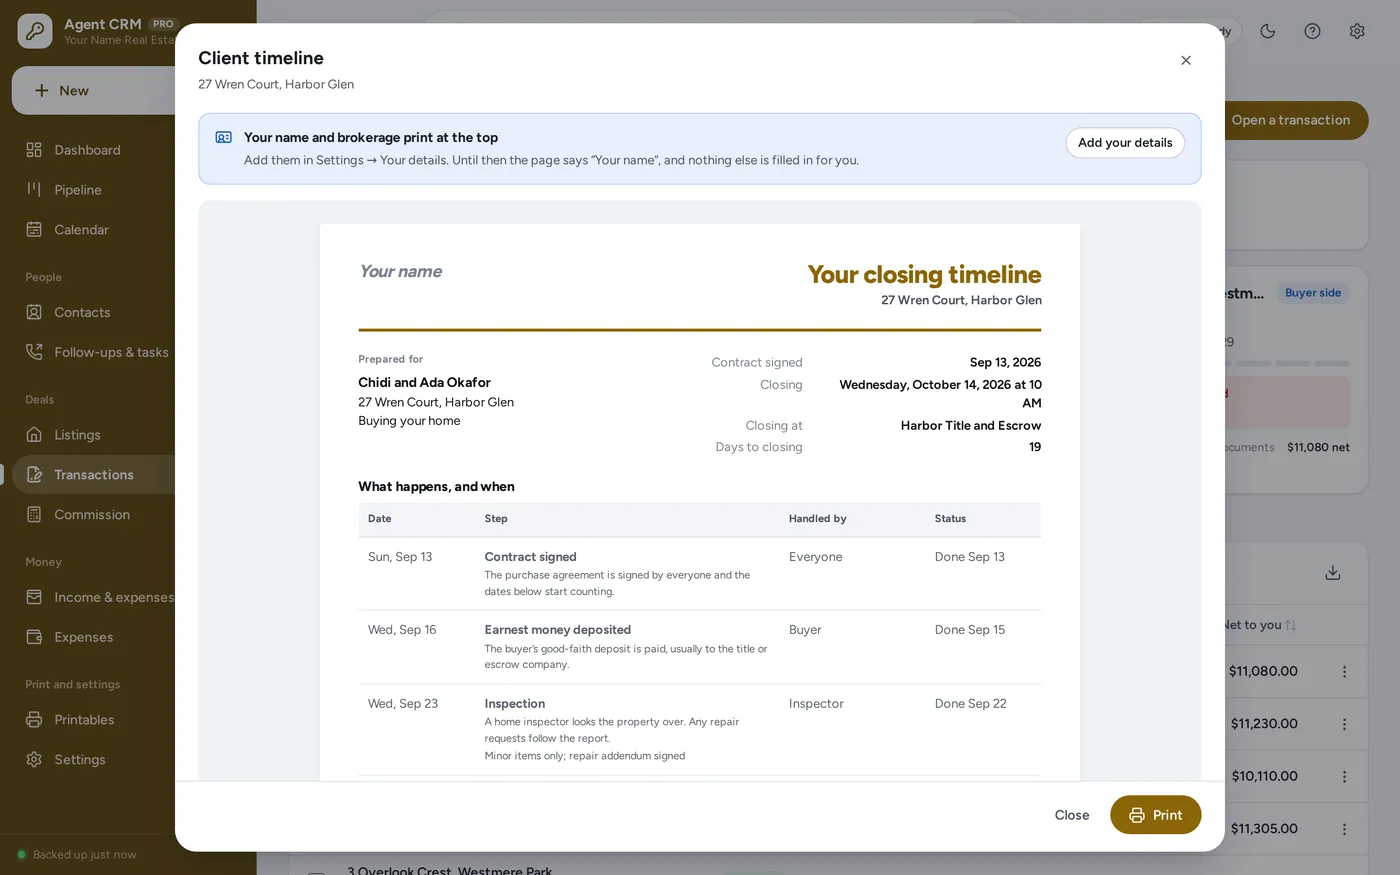Open Income & expenses sidebar icon
Image resolution: width=1400 pixels, height=875 pixels.
click(x=34, y=597)
